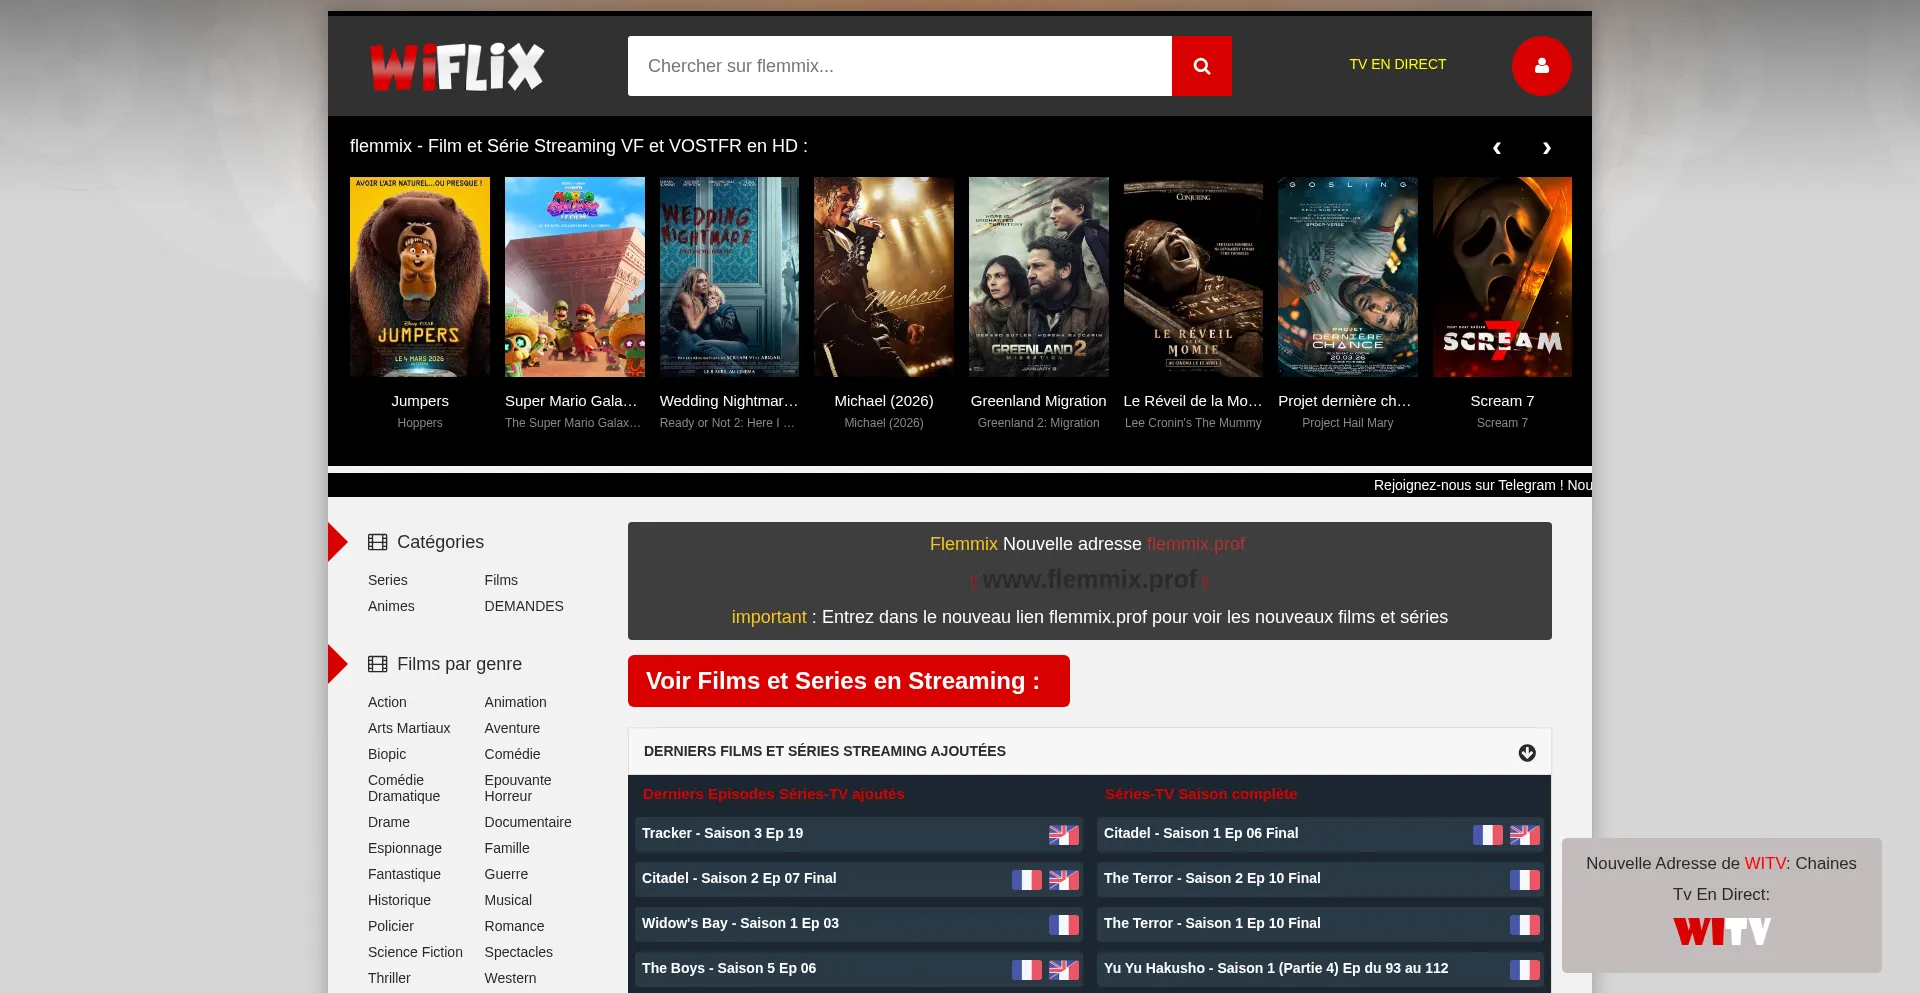Viewport: 1920px width, 993px height.
Task: Click the Films par genre film icon
Action: 377,664
